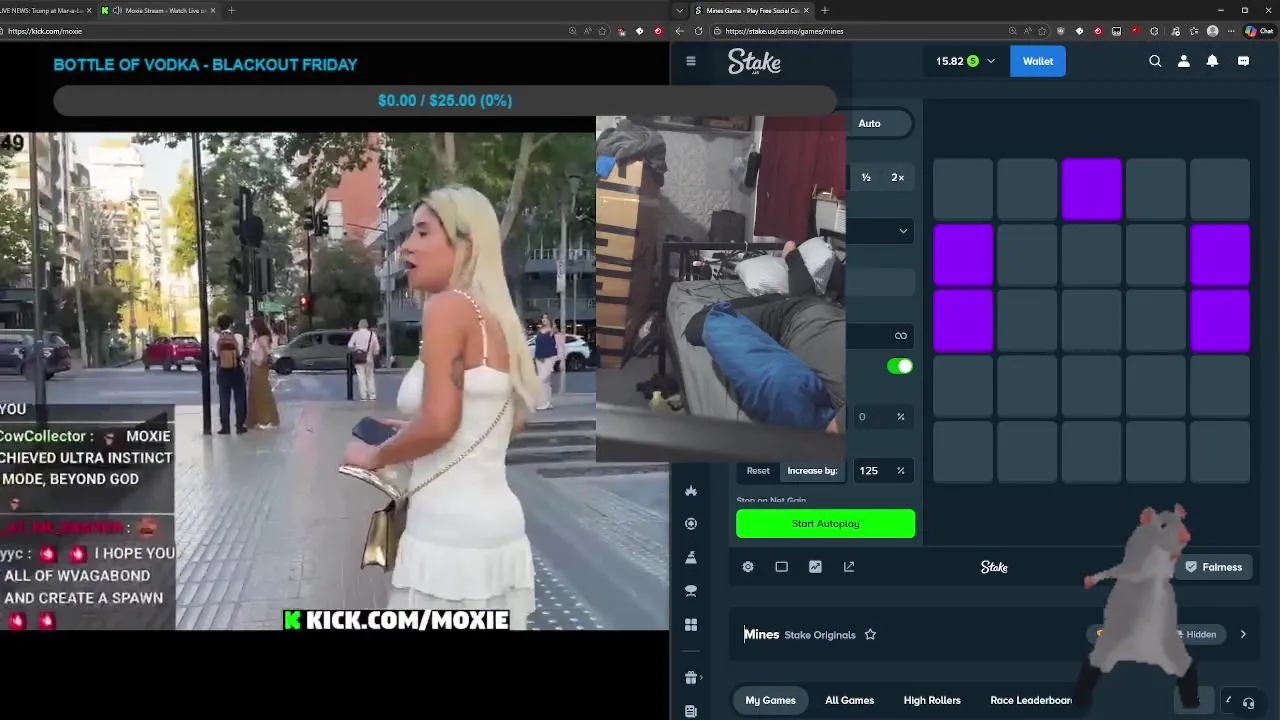This screenshot has height=720, width=1280.
Task: Open the Stake hamburger menu
Action: [690, 61]
